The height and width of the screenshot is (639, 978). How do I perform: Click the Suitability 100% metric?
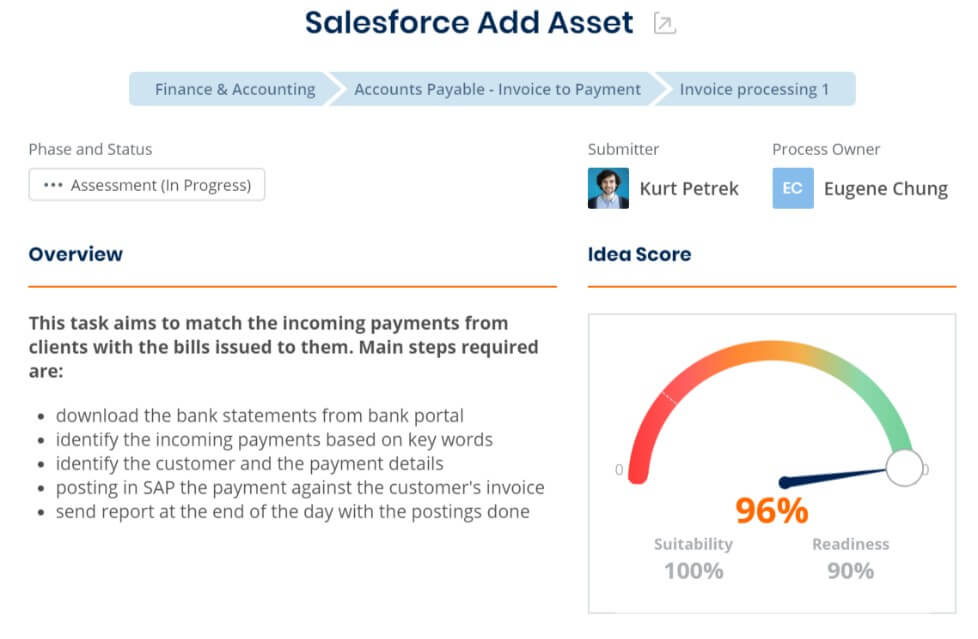[693, 559]
